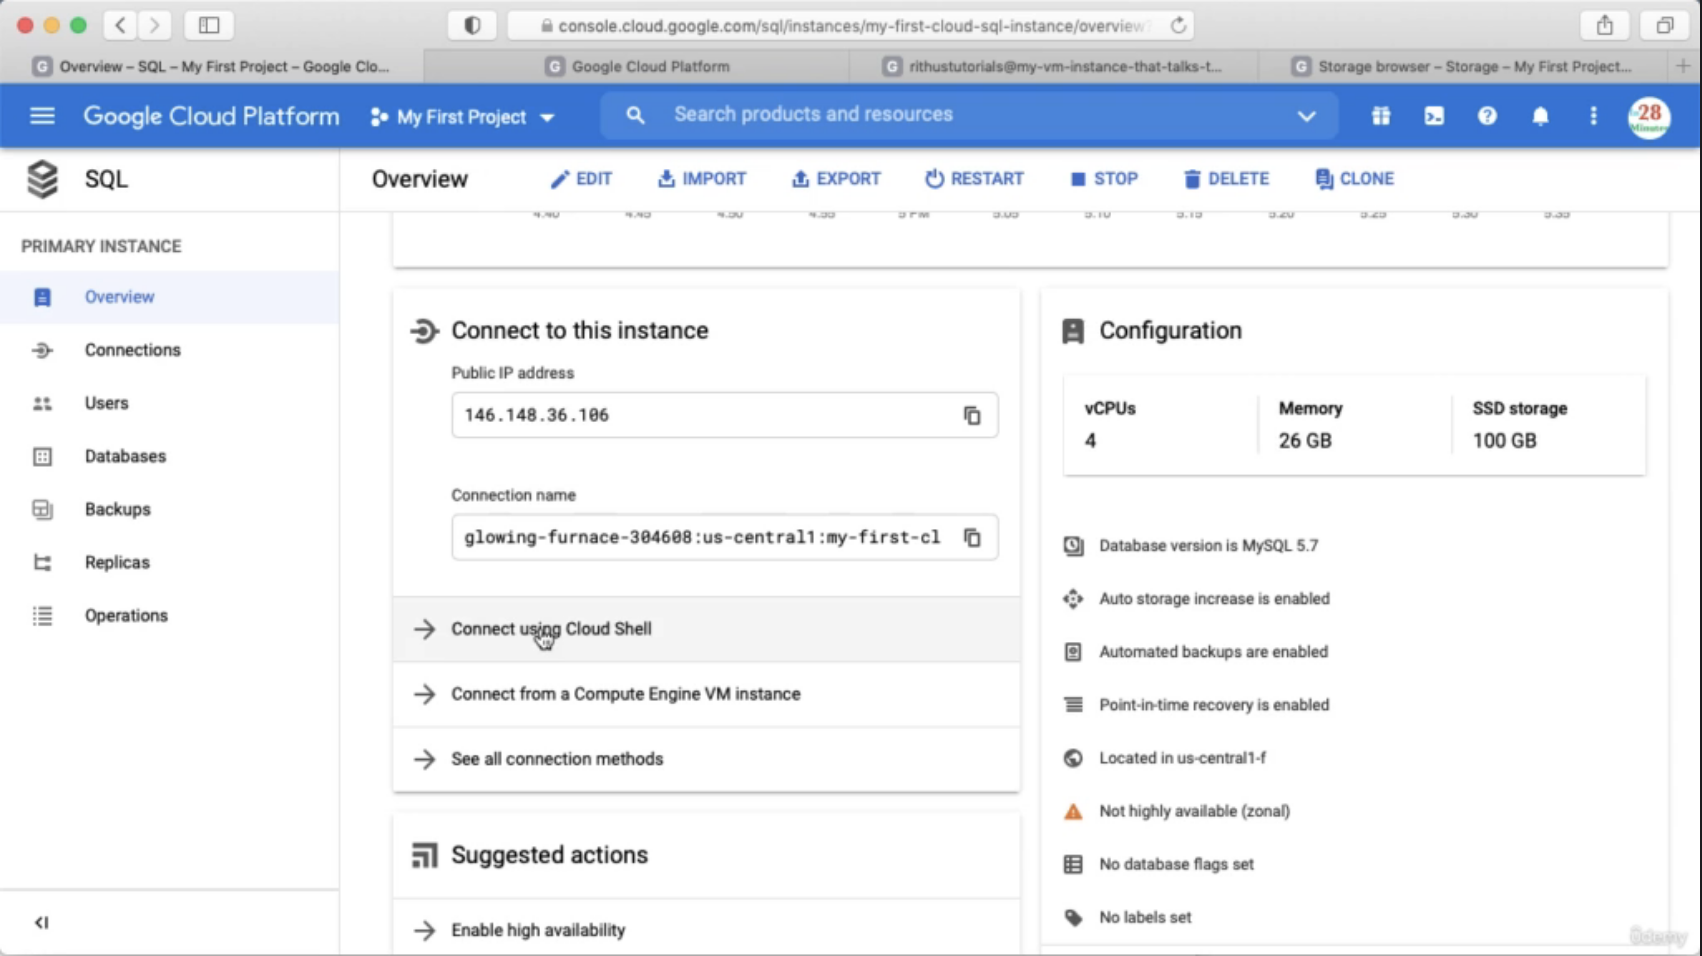
Task: Go to Backups in sidebar
Action: (169, 509)
